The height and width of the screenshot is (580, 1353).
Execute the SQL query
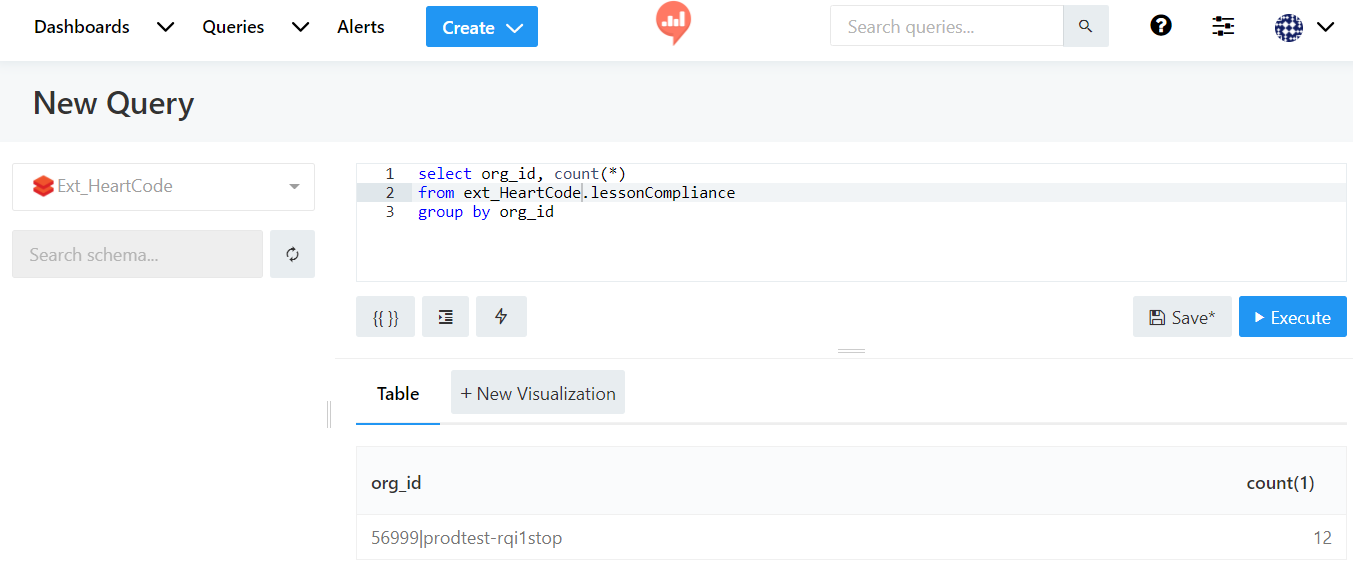(1292, 316)
